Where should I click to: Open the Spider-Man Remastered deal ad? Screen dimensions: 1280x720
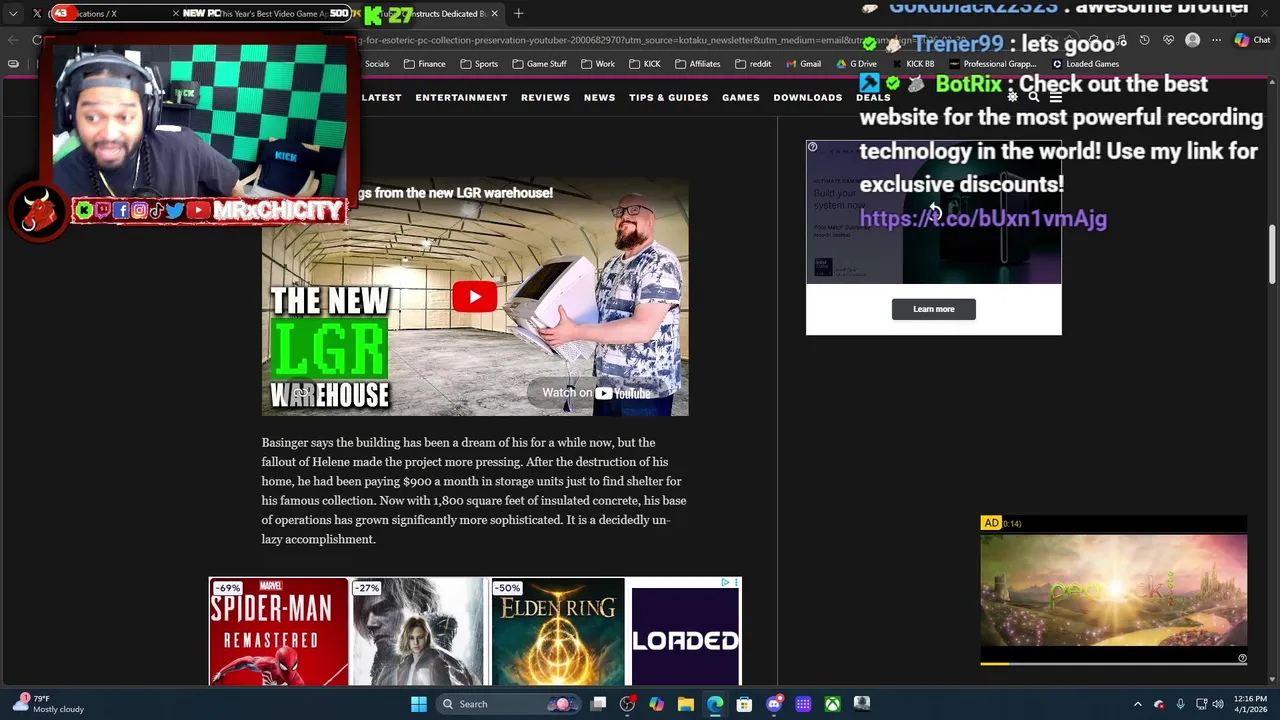click(x=278, y=631)
